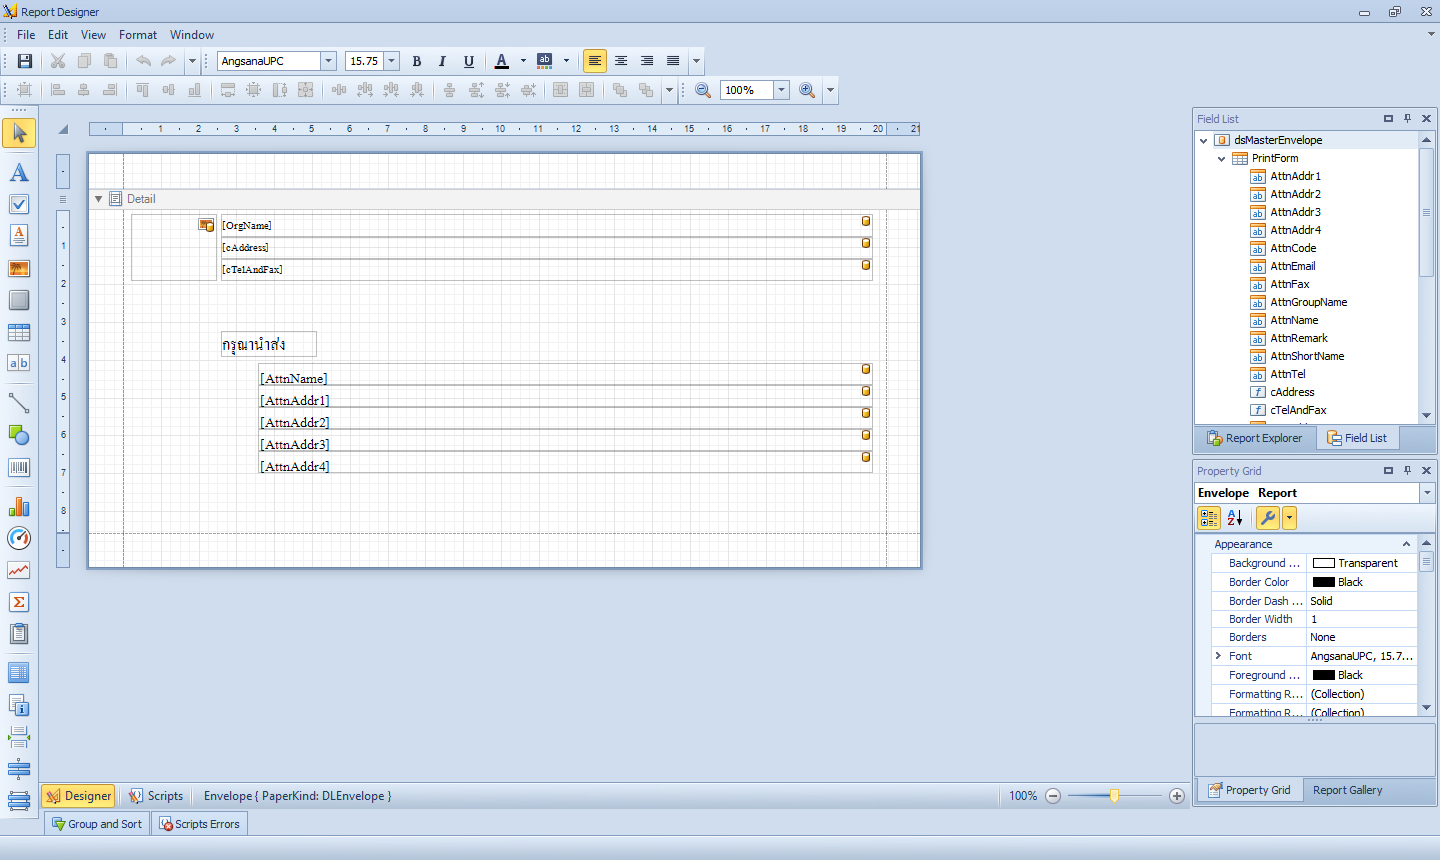Select the Label tool in toolbox
Screen dimensions: 1440x860
click(x=19, y=173)
